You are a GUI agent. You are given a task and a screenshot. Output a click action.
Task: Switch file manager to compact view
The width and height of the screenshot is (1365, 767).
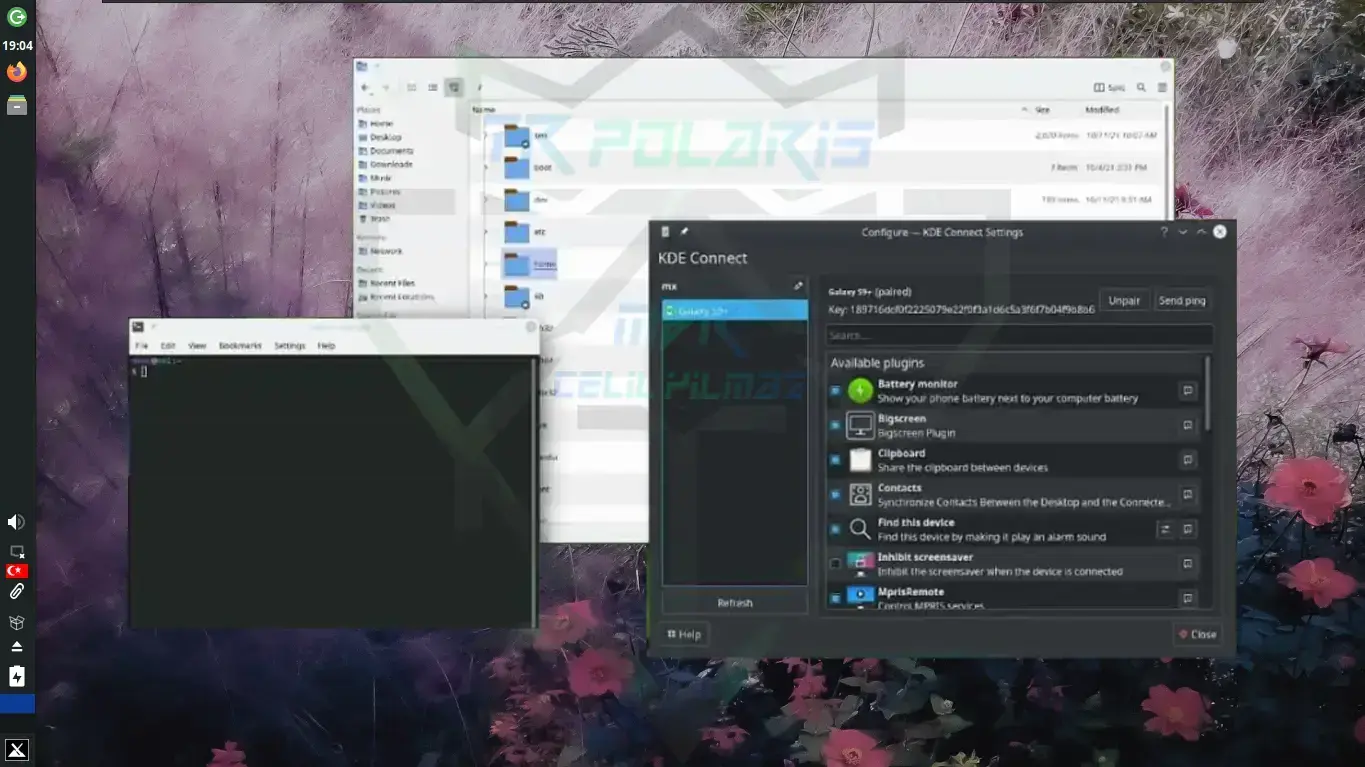point(433,88)
